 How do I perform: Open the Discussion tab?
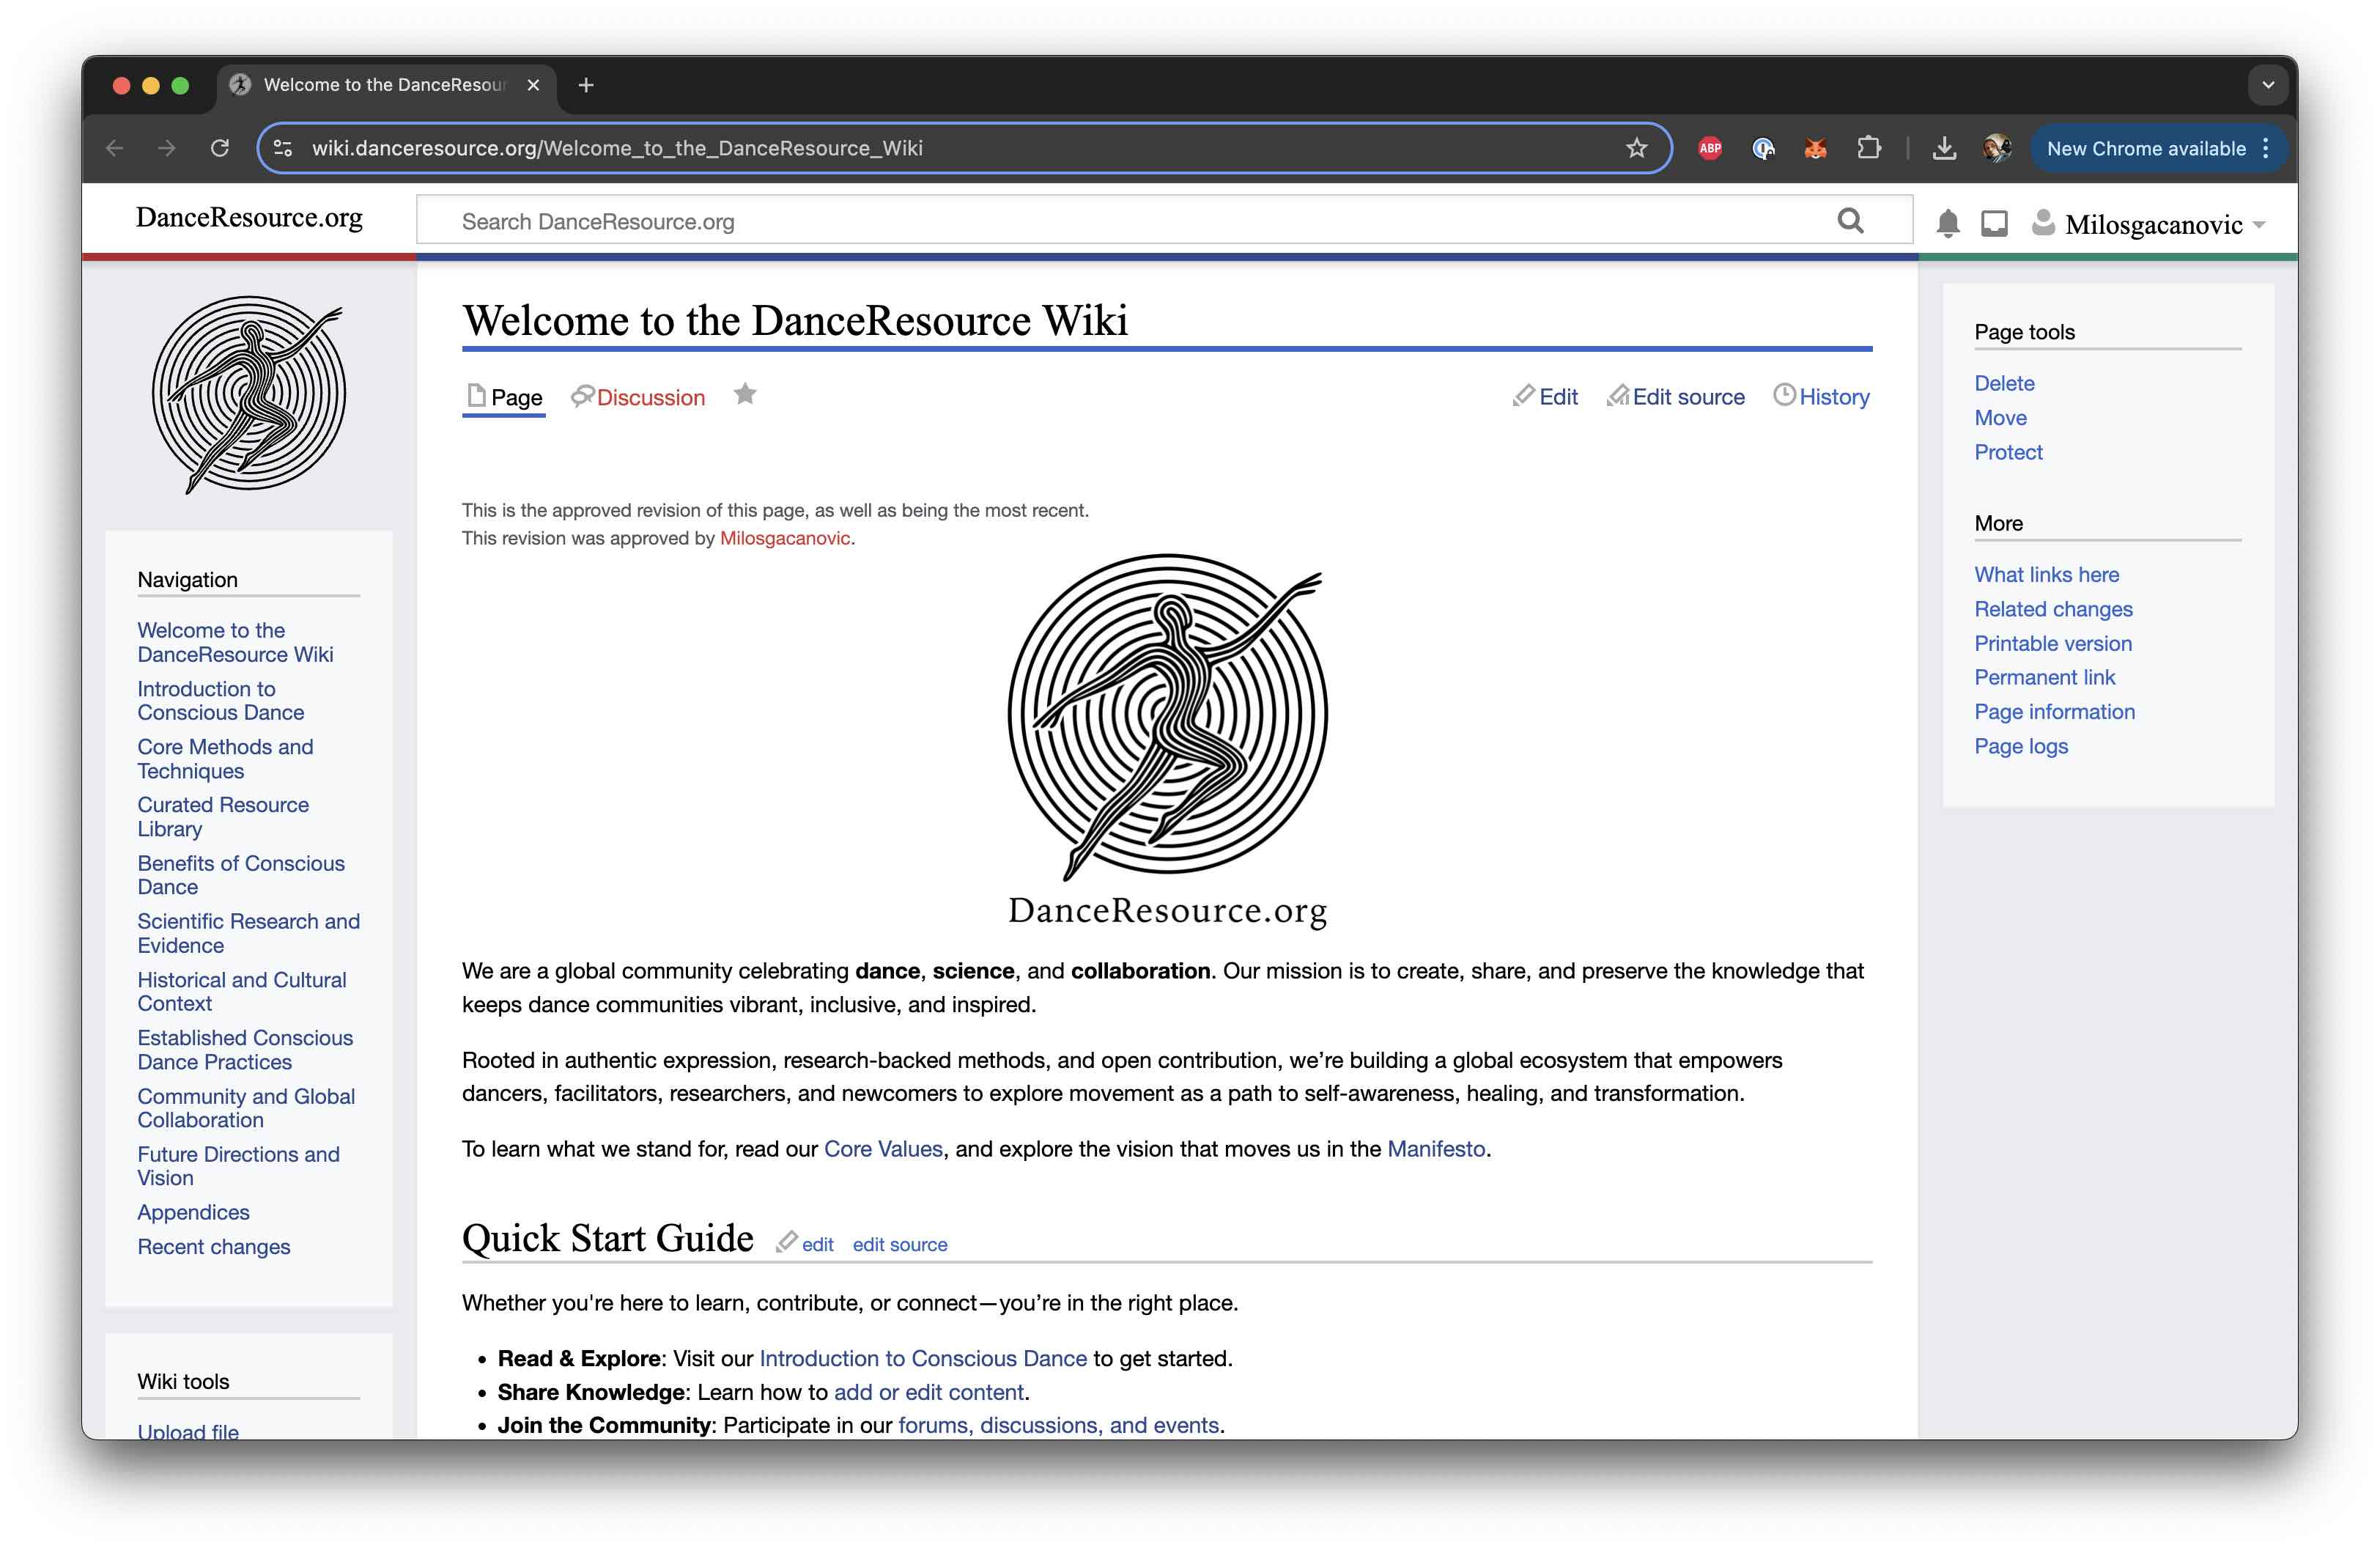click(637, 397)
